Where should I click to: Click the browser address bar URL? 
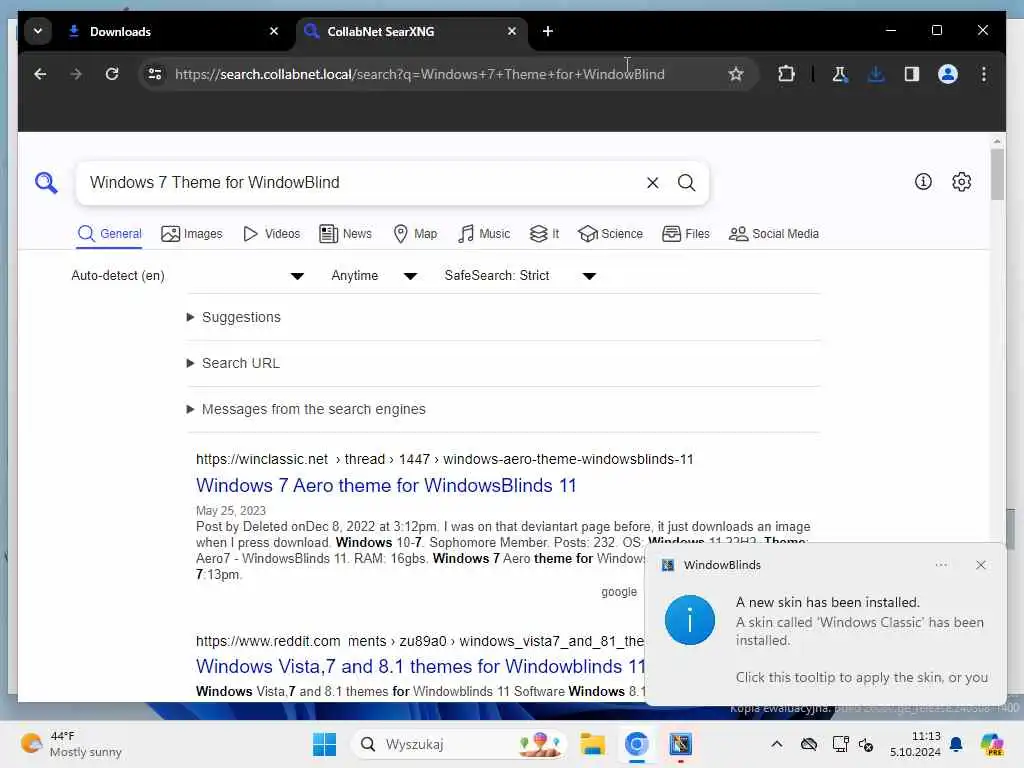(419, 74)
